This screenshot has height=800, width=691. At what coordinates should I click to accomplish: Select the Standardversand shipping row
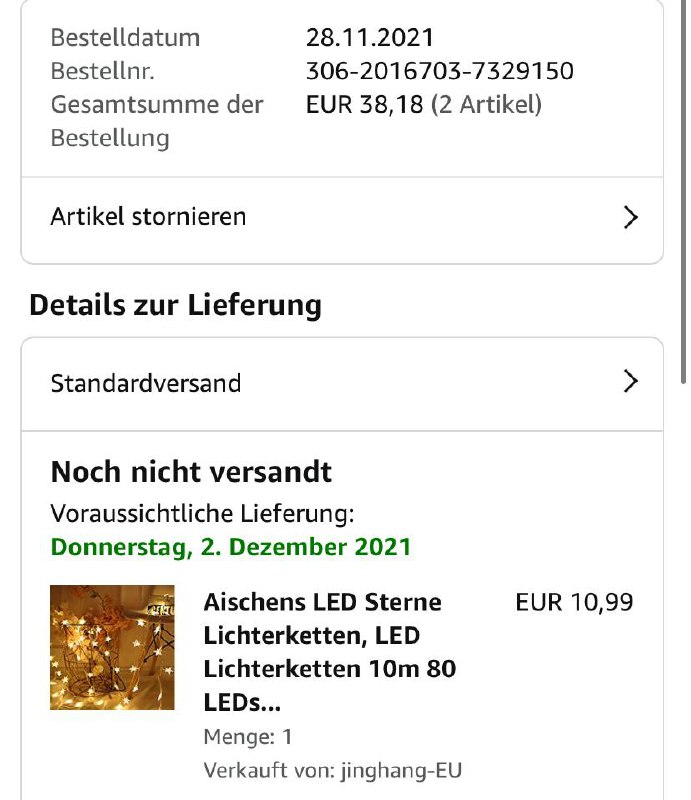click(x=146, y=383)
